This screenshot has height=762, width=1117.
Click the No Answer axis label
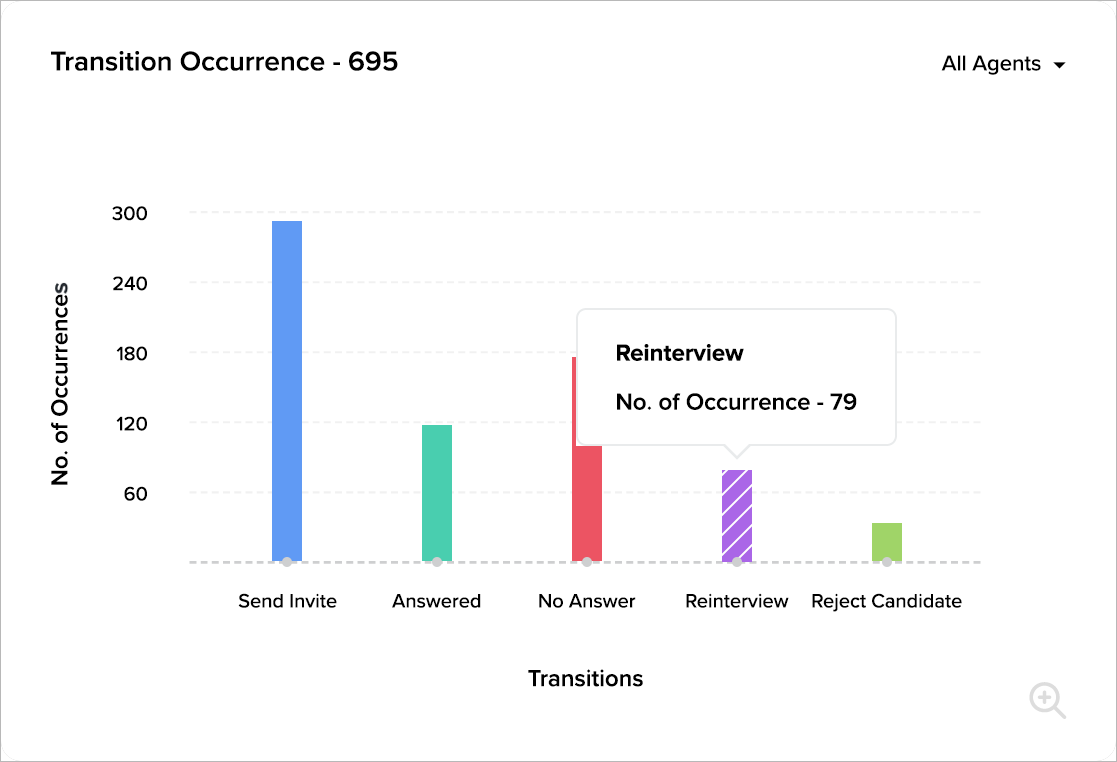coord(587,601)
